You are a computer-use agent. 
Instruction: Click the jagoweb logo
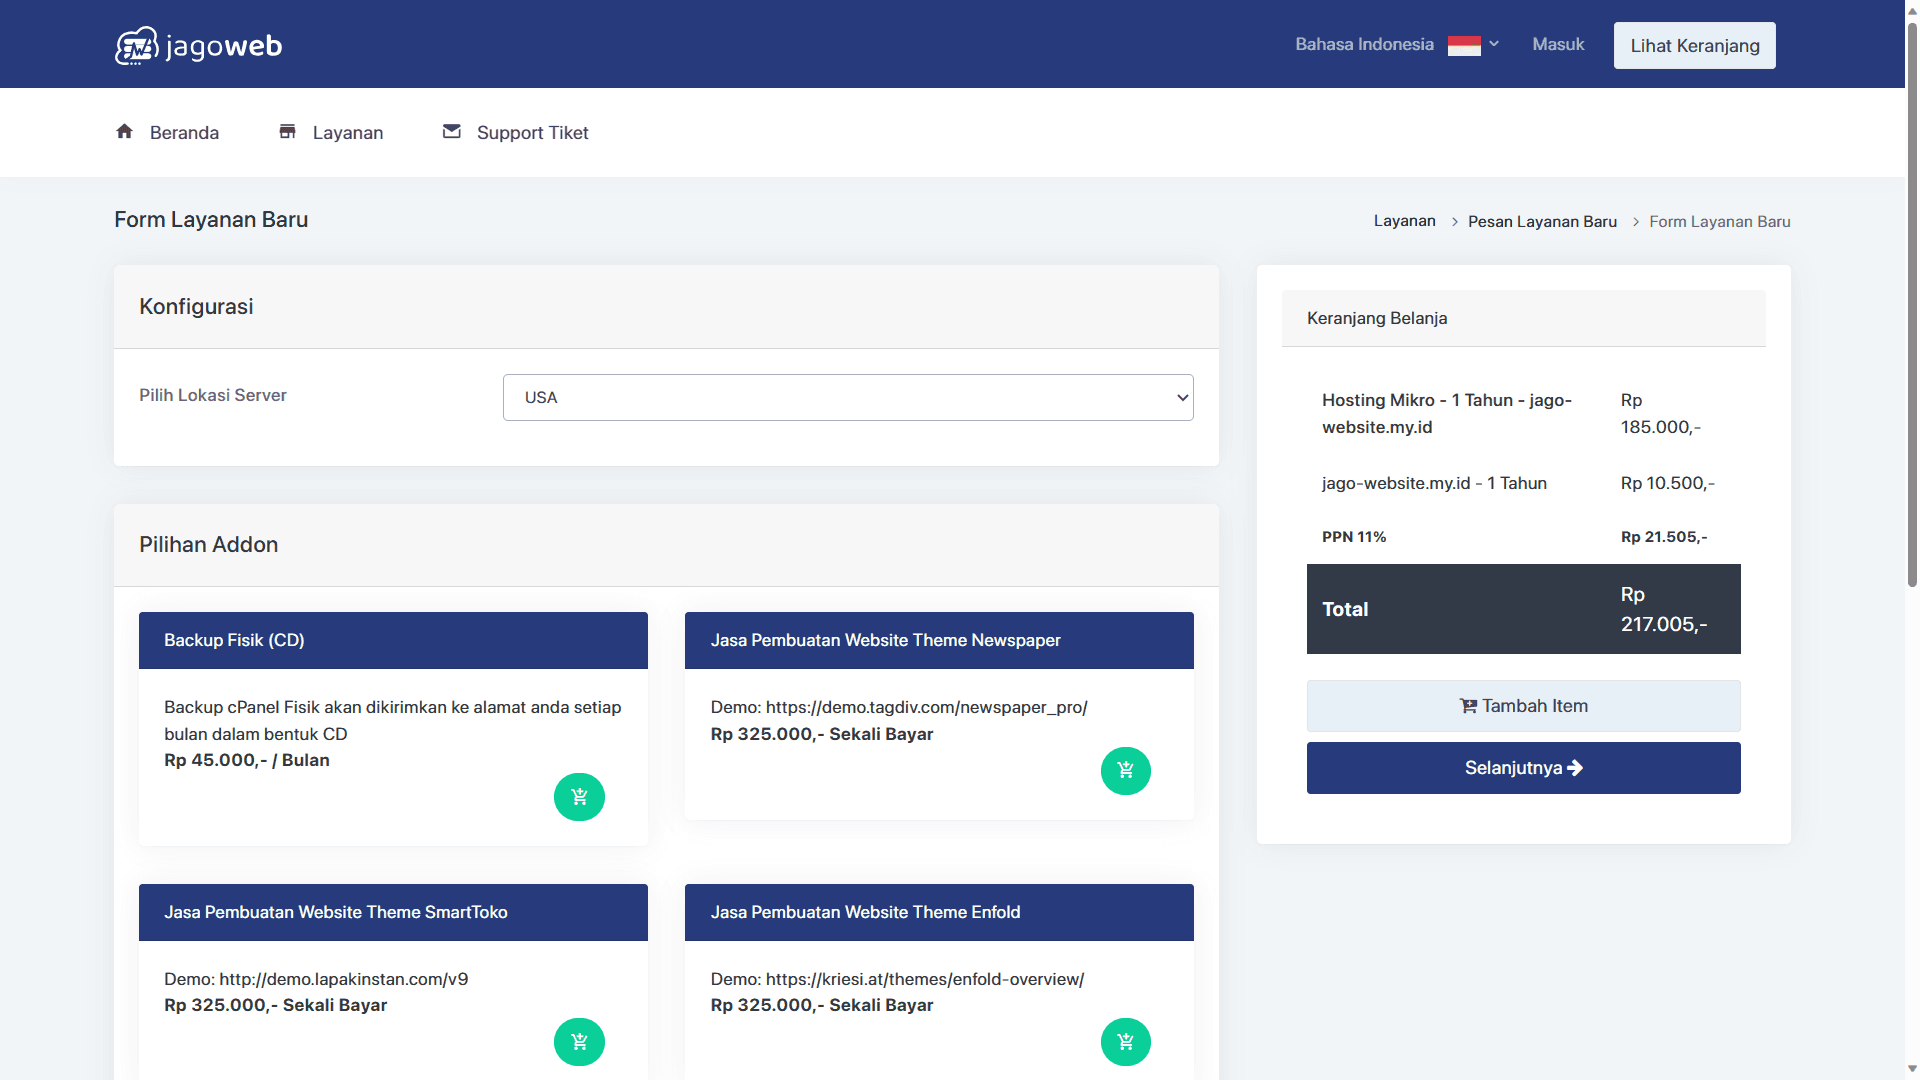[x=198, y=46]
